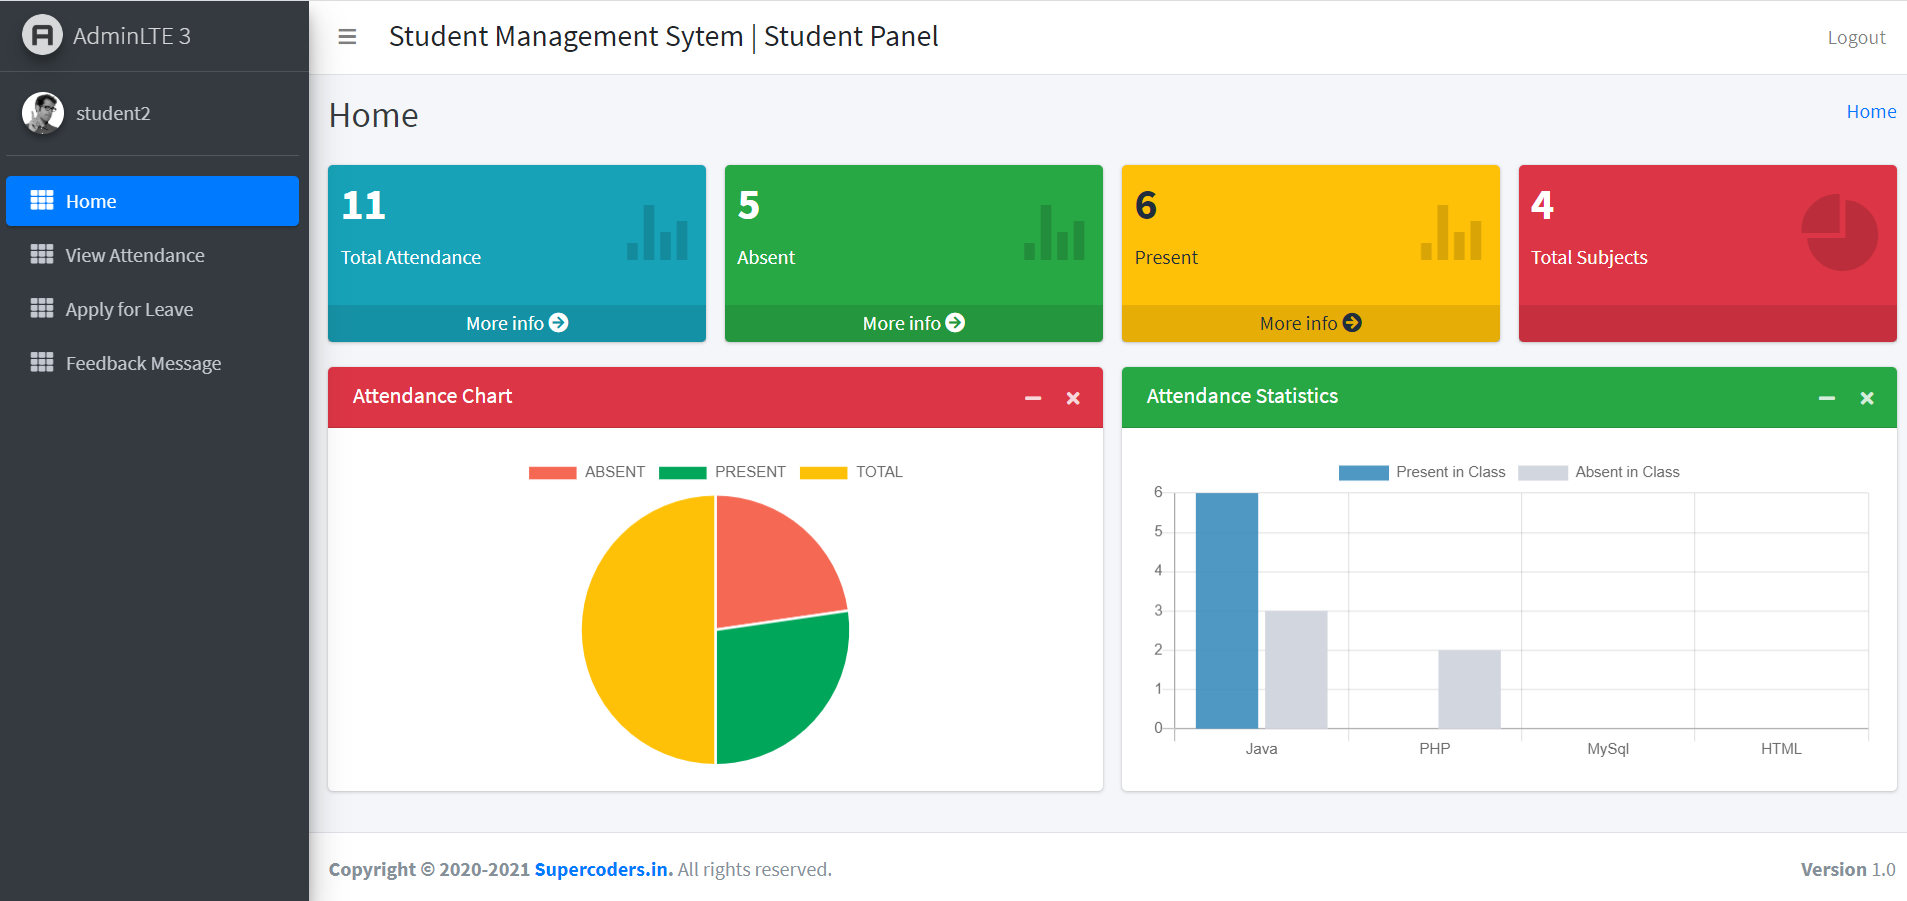This screenshot has height=901, width=1907.
Task: Toggle the PRESENT legend in Attendance Chart
Action: 724,471
